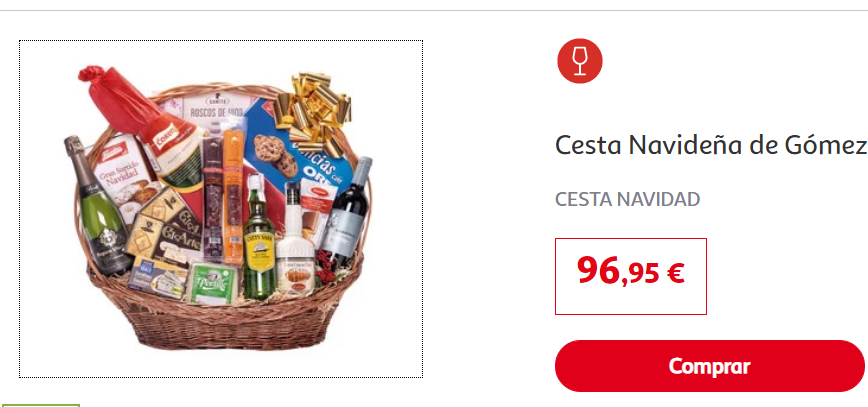Click the Gran Surtido Navidad box
868x407 pixels.
click(123, 179)
